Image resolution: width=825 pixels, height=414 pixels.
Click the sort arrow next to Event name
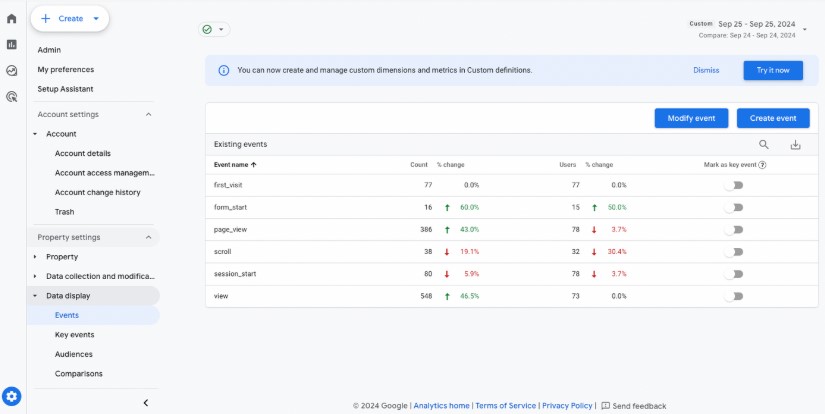point(254,165)
